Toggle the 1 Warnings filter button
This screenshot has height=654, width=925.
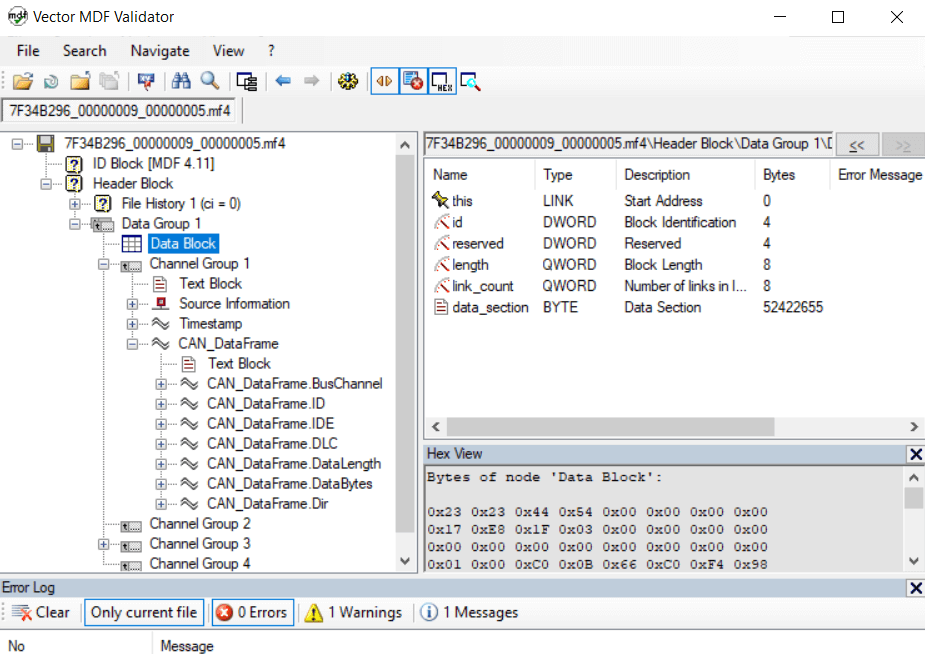click(x=353, y=613)
